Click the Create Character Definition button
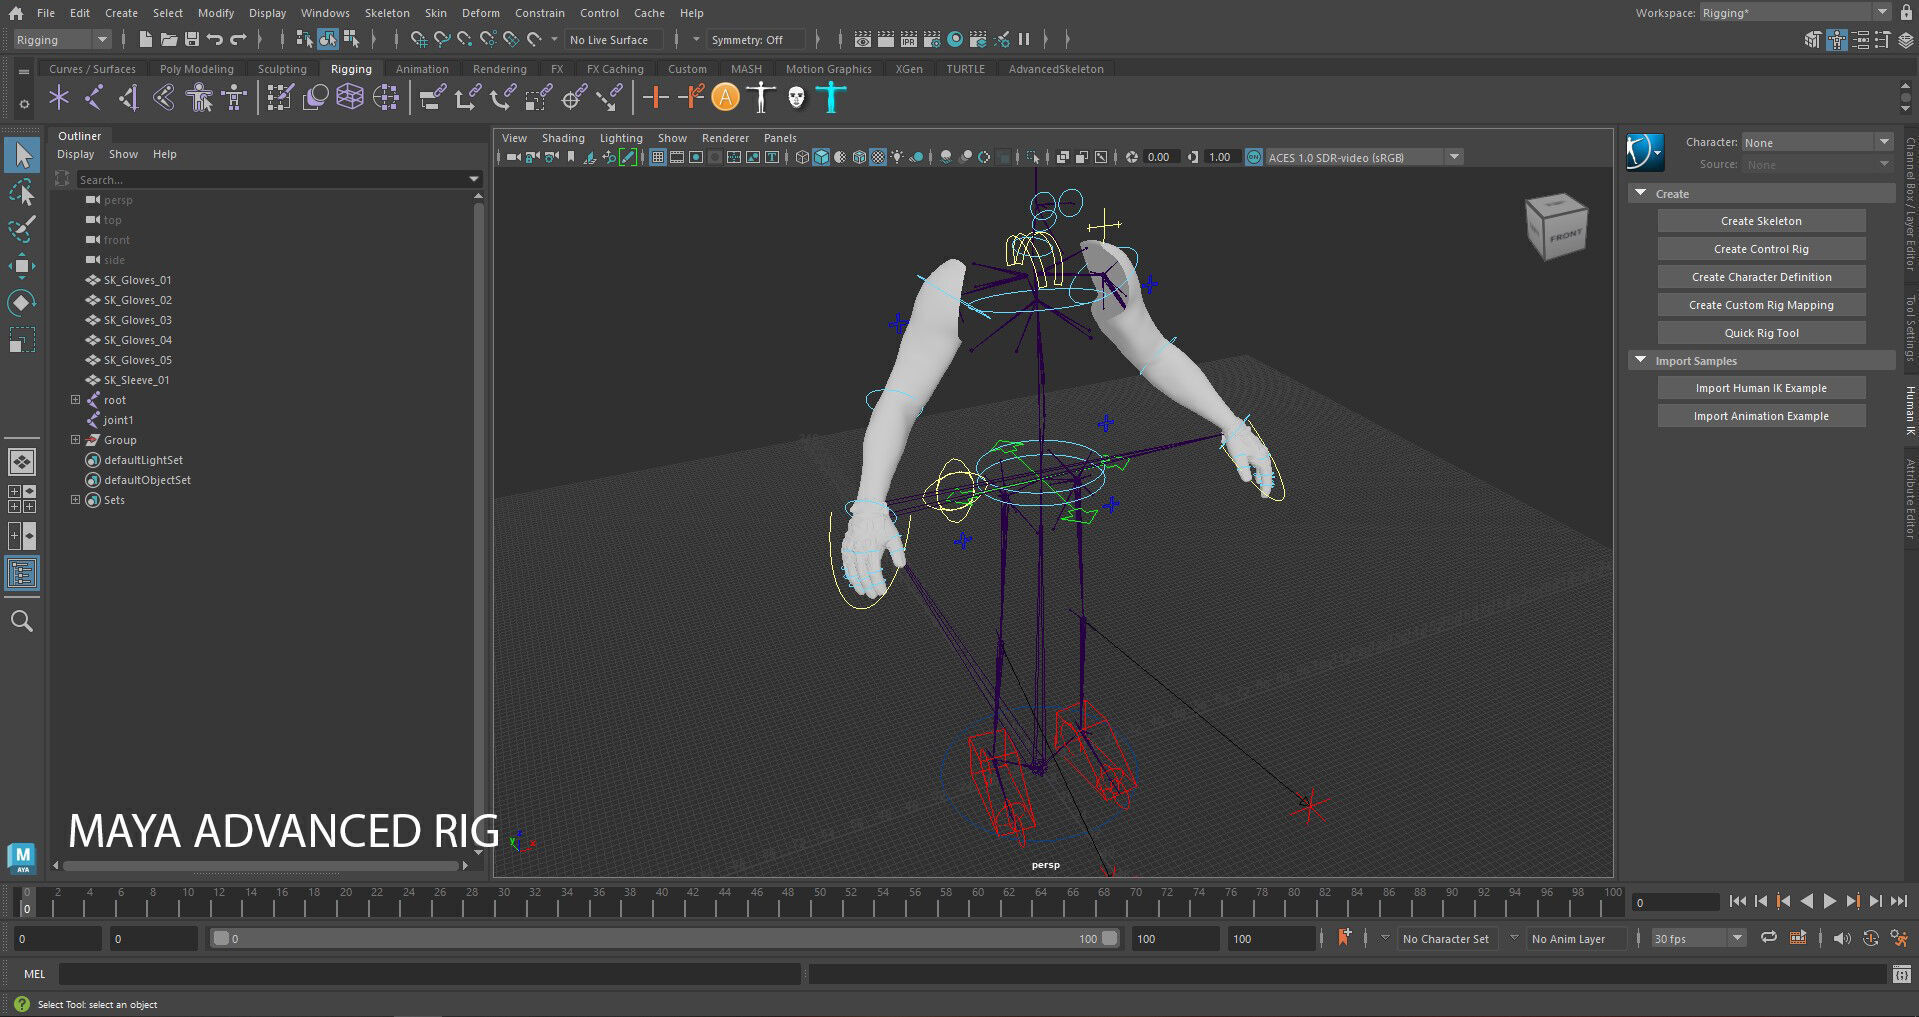Screen dimensions: 1919x1017 pos(1761,277)
